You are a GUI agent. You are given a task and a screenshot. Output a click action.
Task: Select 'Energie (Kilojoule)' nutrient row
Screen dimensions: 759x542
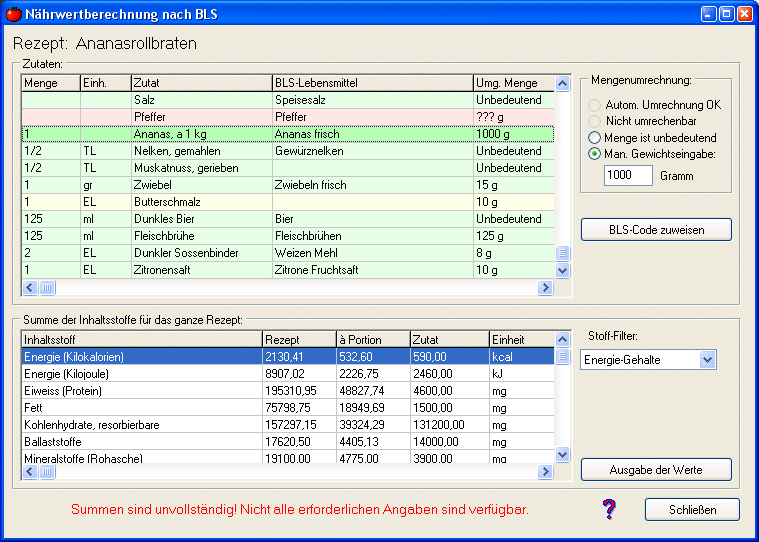click(x=288, y=374)
